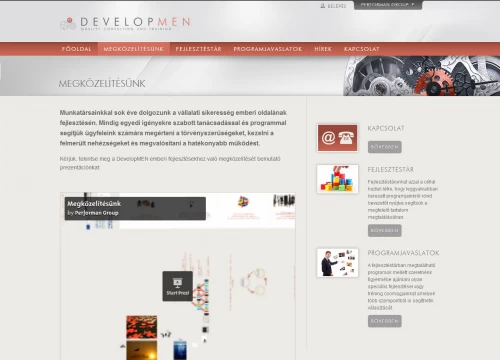
Task: Click the Bővebben button under Fejlesztéstár
Action: tap(384, 231)
